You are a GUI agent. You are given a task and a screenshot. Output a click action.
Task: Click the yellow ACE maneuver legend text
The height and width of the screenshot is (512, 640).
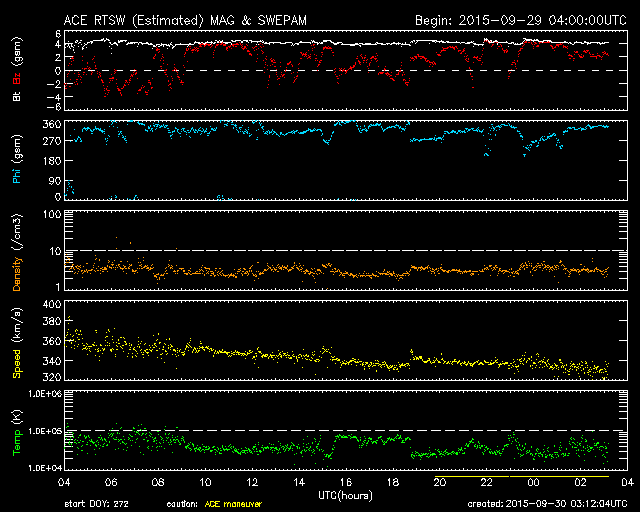(x=233, y=505)
